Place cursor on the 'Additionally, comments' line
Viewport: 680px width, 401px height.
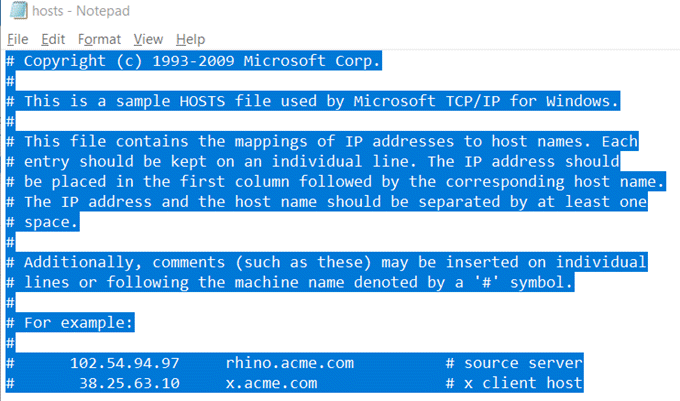click(x=335, y=262)
